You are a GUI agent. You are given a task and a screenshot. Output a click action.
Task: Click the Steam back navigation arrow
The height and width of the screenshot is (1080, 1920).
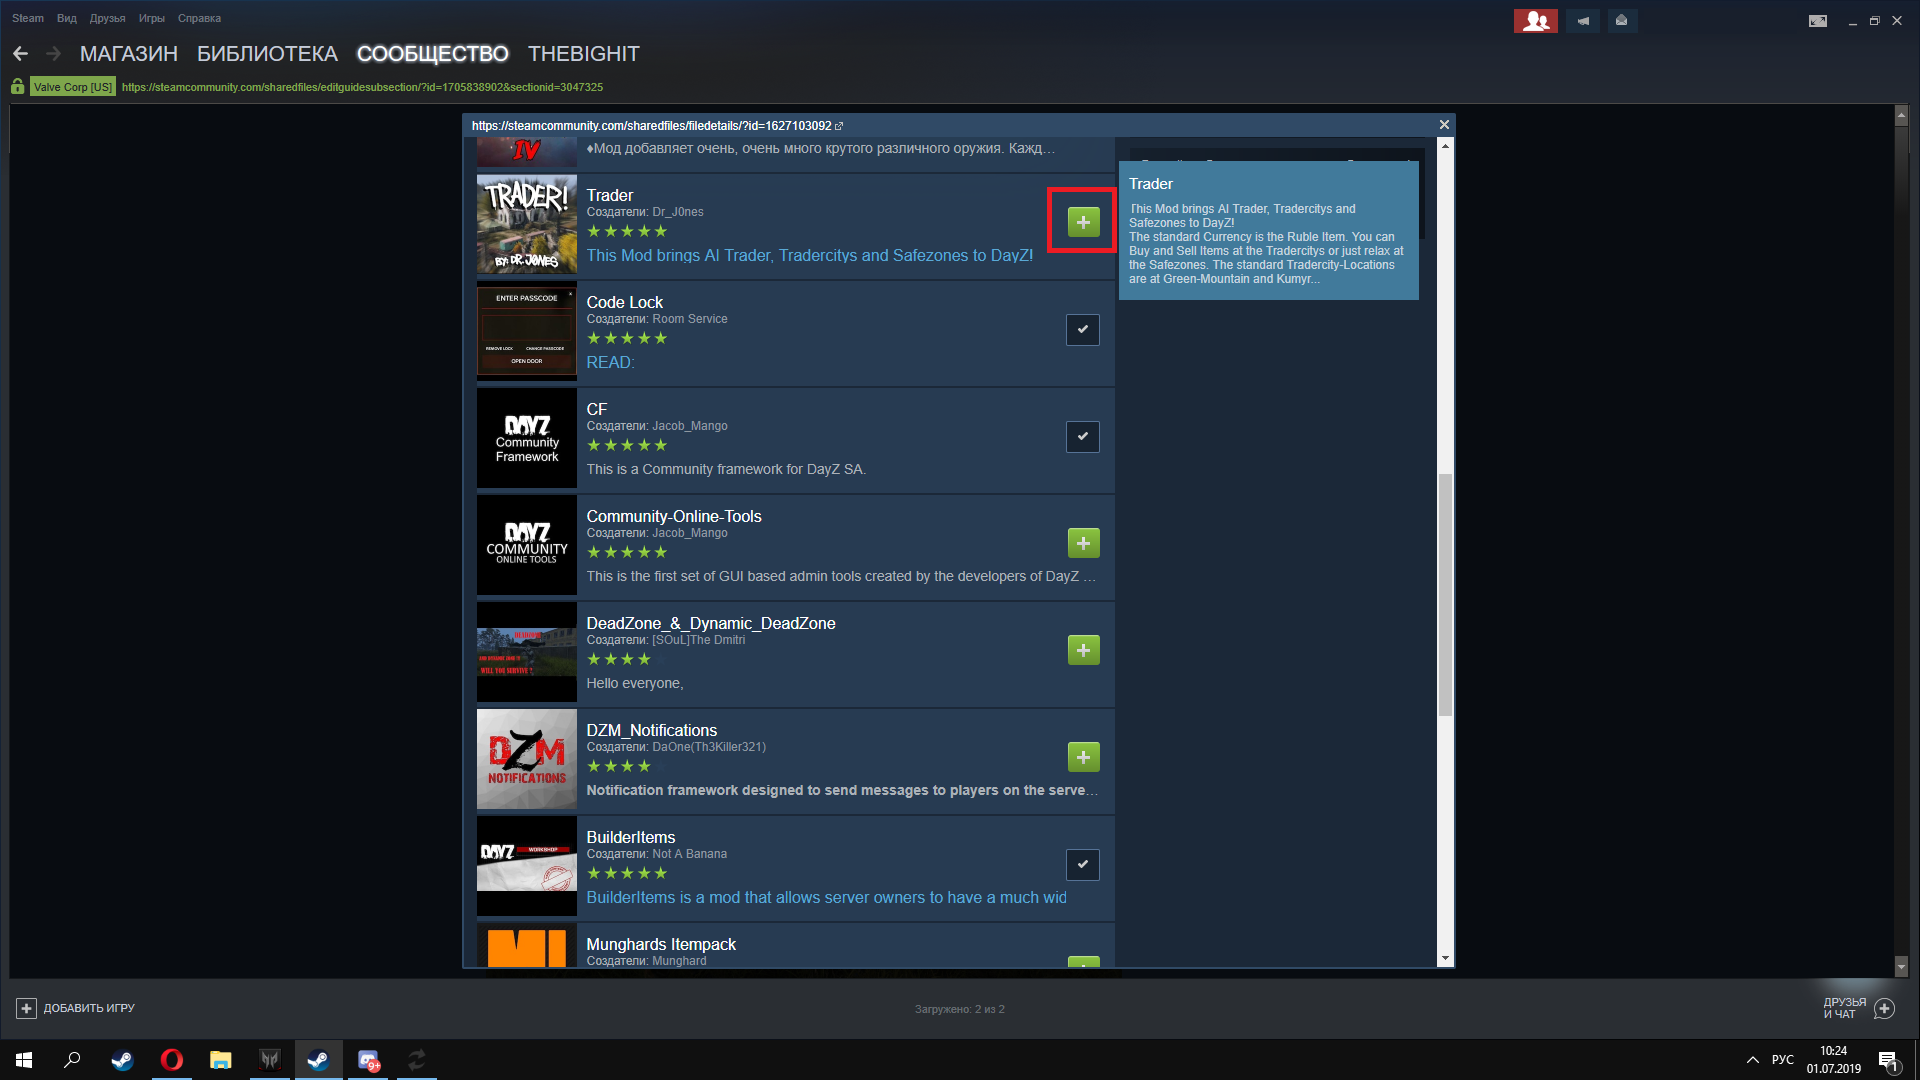point(21,54)
